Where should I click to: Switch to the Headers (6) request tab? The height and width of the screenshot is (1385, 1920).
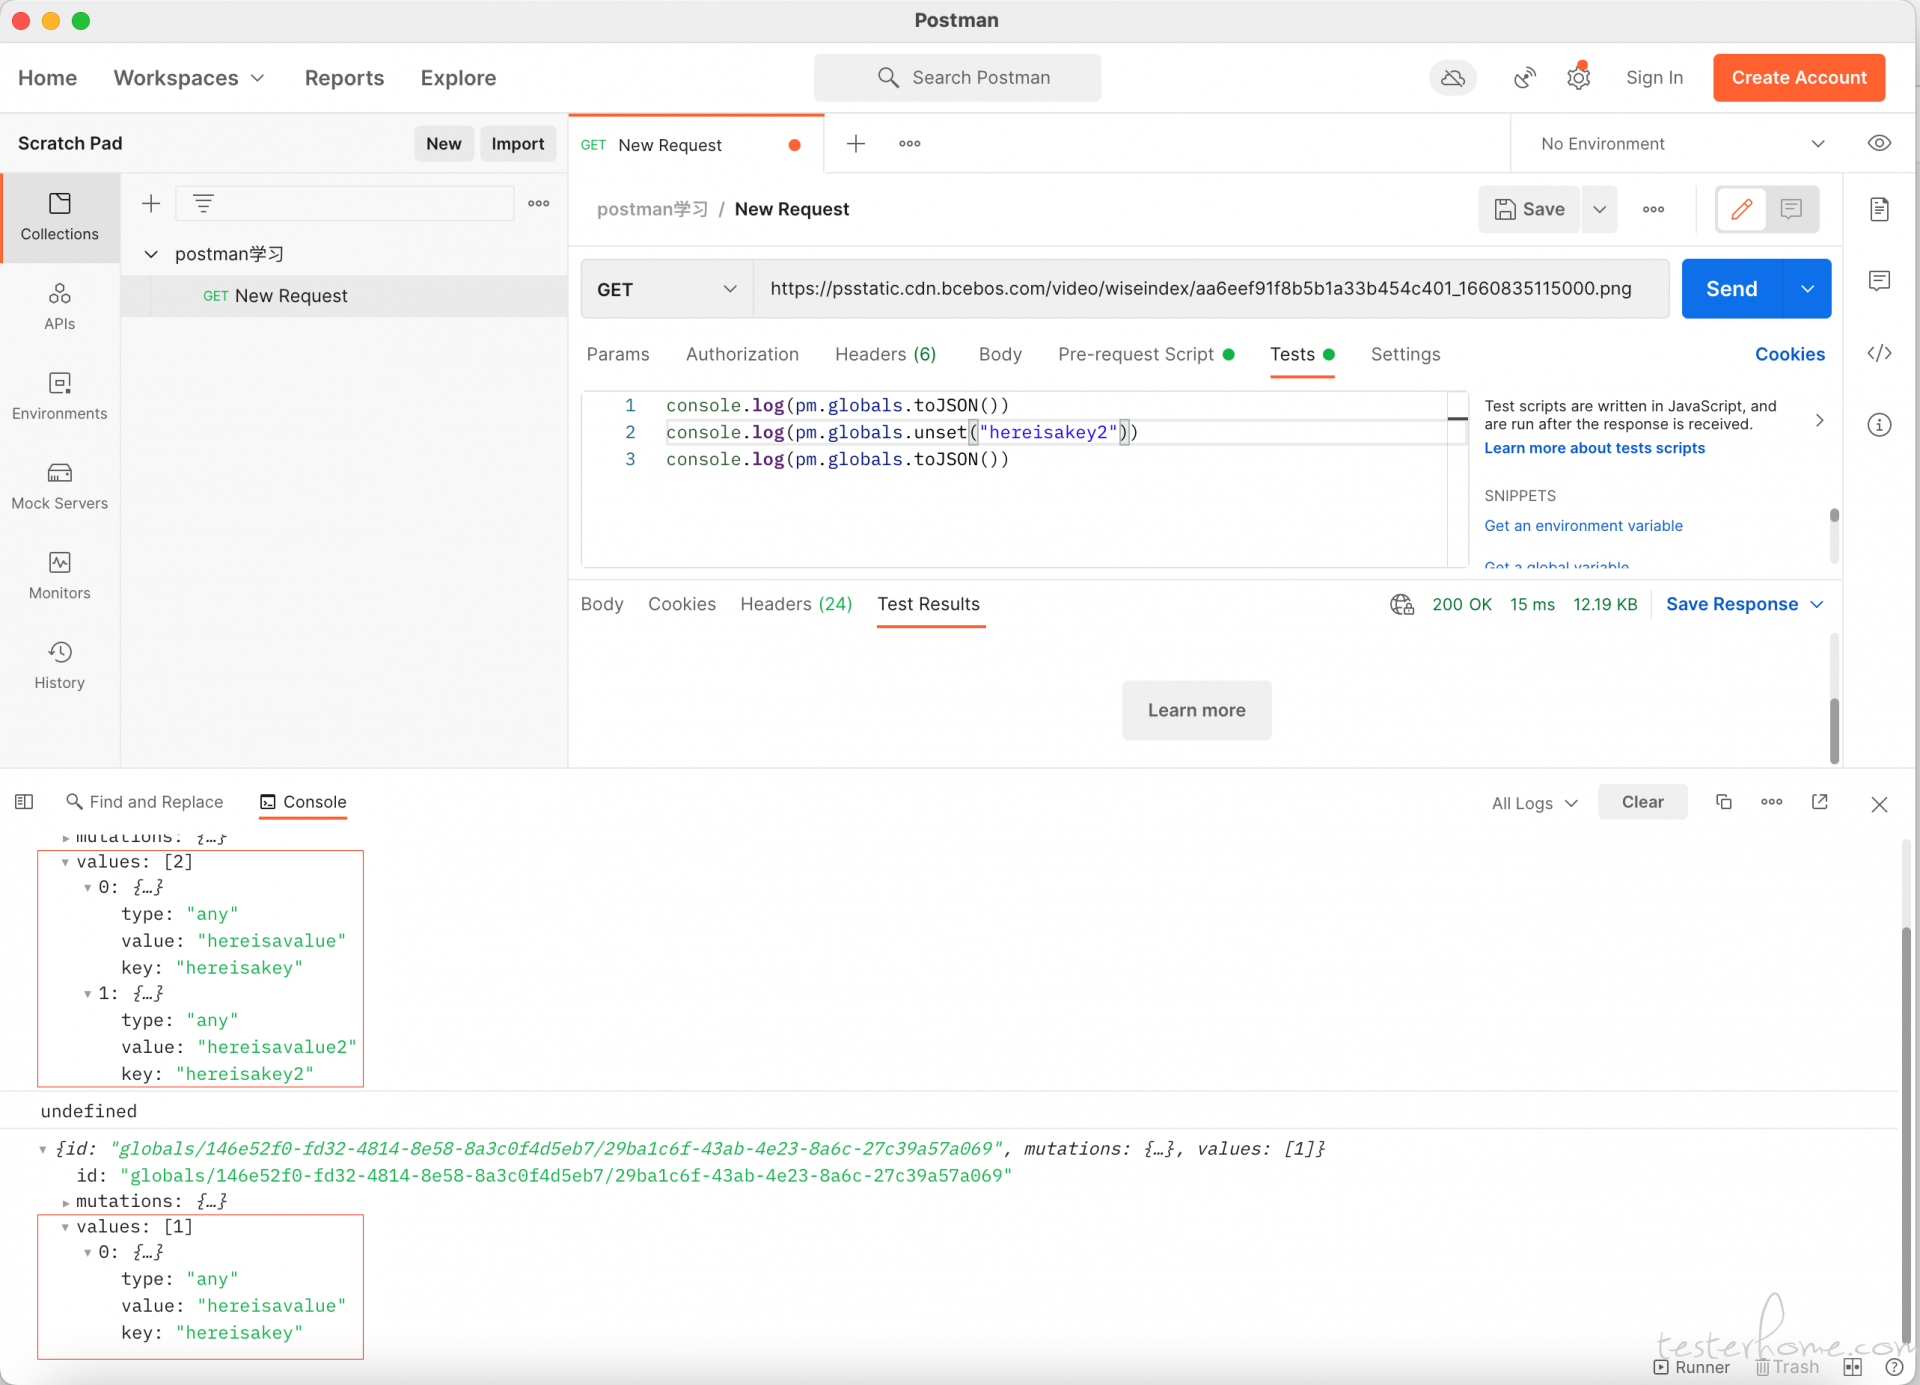885,354
